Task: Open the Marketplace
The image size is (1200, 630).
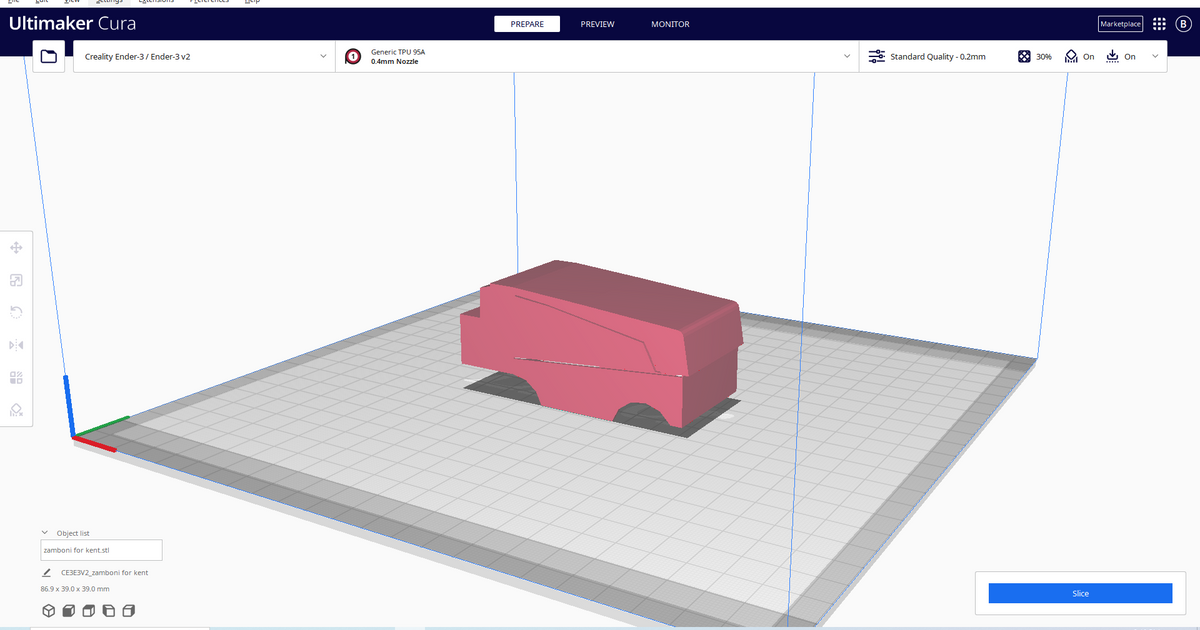Action: pos(1120,24)
